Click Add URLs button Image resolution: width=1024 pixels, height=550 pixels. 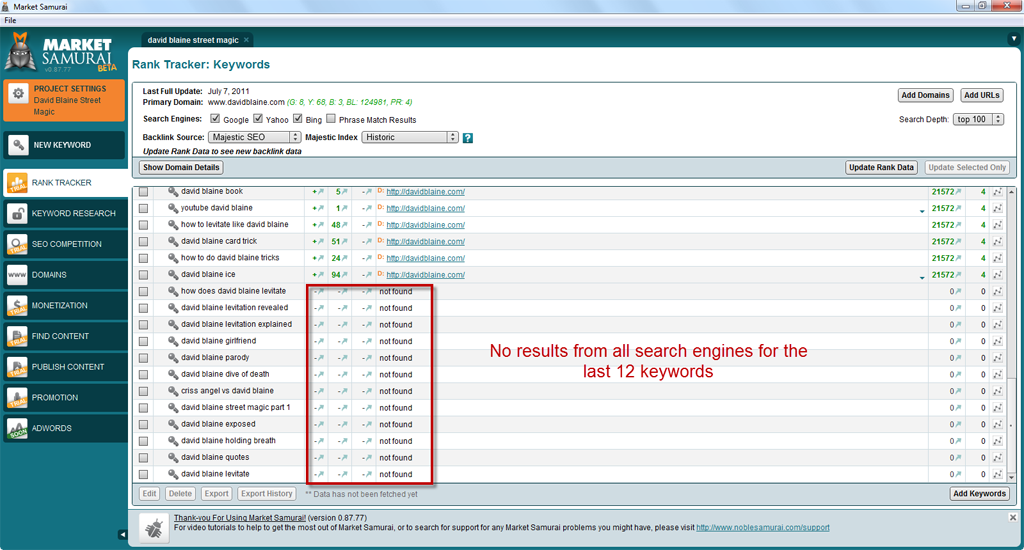982,95
